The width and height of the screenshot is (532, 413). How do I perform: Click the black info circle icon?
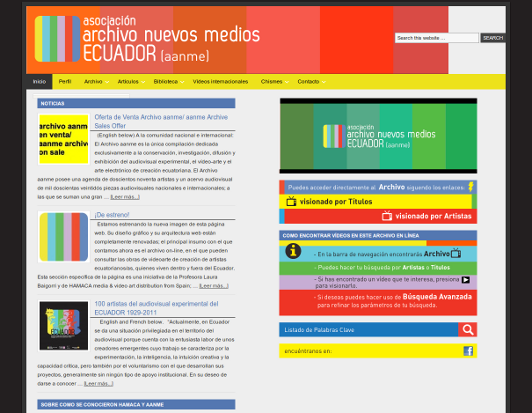coord(293,251)
